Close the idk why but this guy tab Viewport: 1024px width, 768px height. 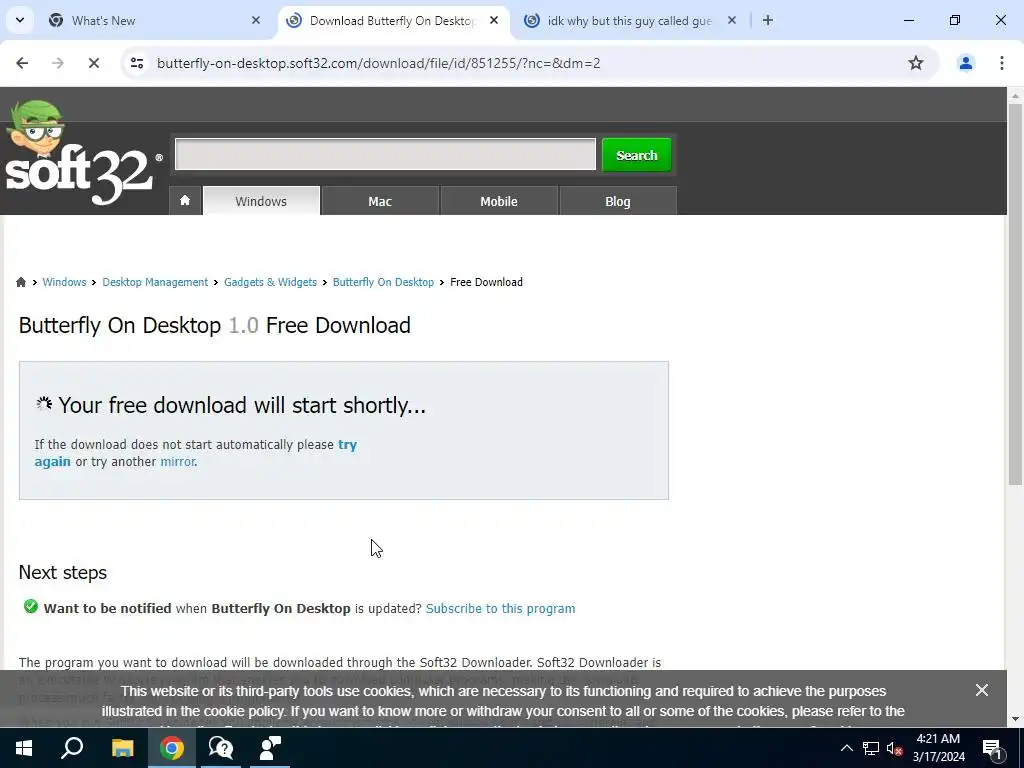(x=732, y=20)
